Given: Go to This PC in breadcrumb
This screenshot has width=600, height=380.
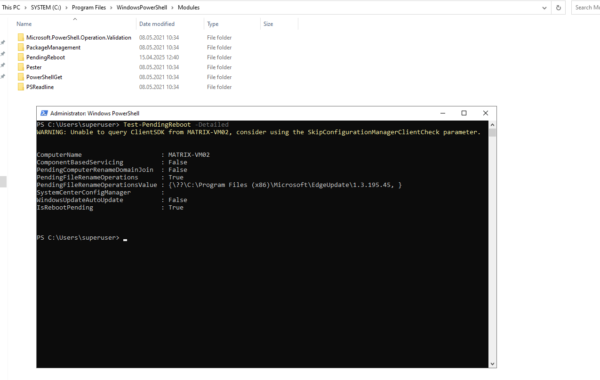Looking at the screenshot, I should click(11, 7).
